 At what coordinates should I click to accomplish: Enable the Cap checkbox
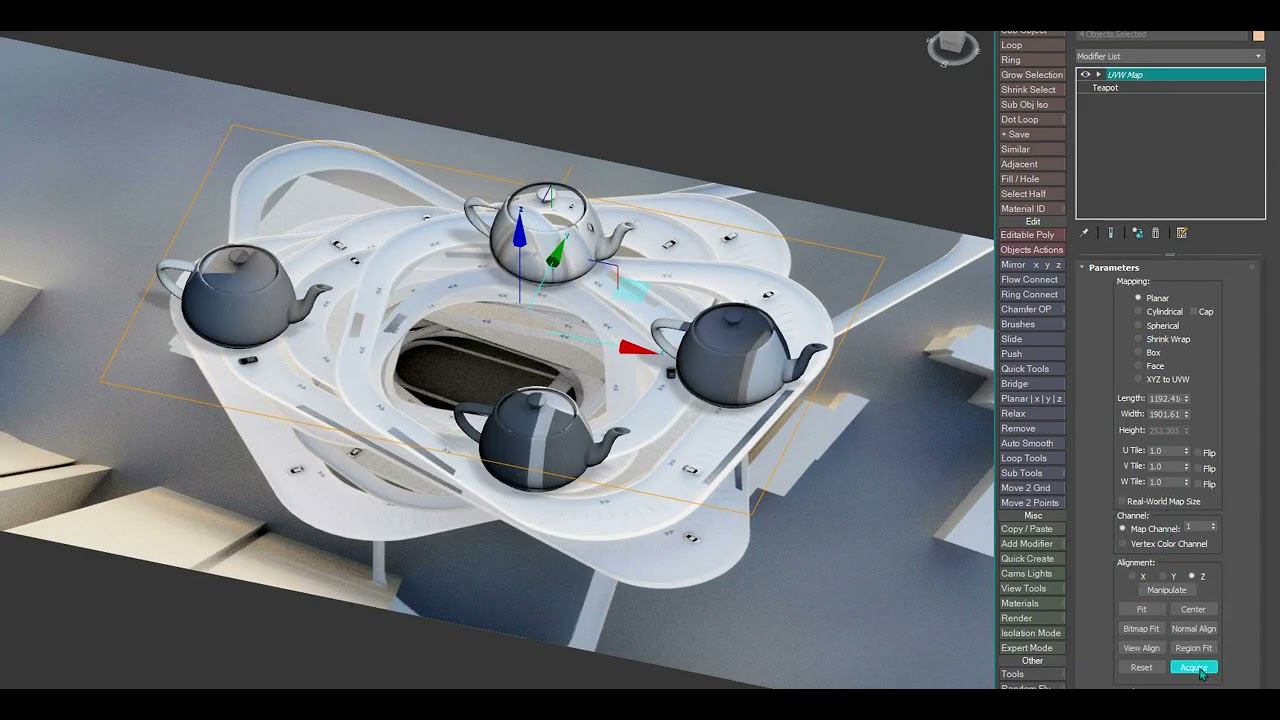click(1194, 311)
